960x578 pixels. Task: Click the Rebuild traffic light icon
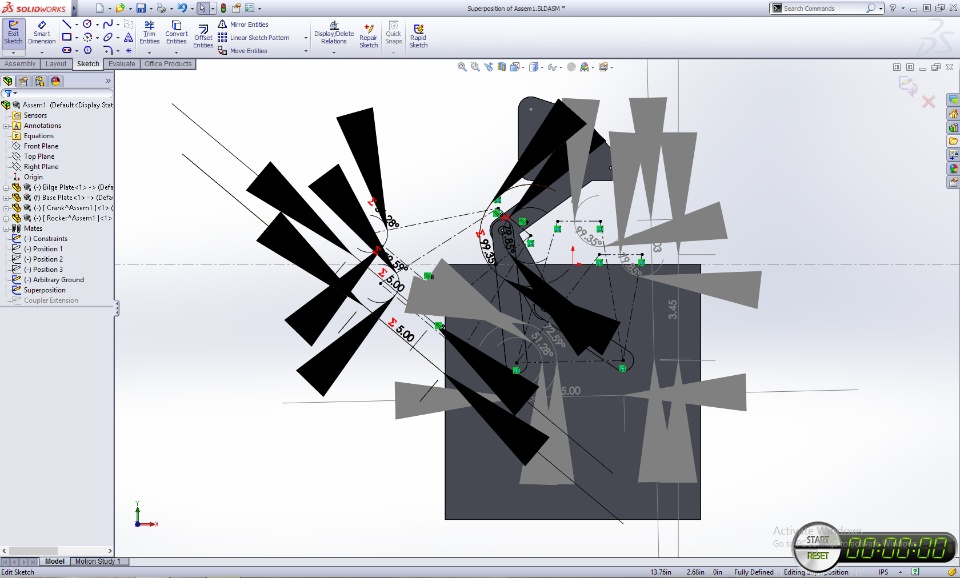coord(223,8)
